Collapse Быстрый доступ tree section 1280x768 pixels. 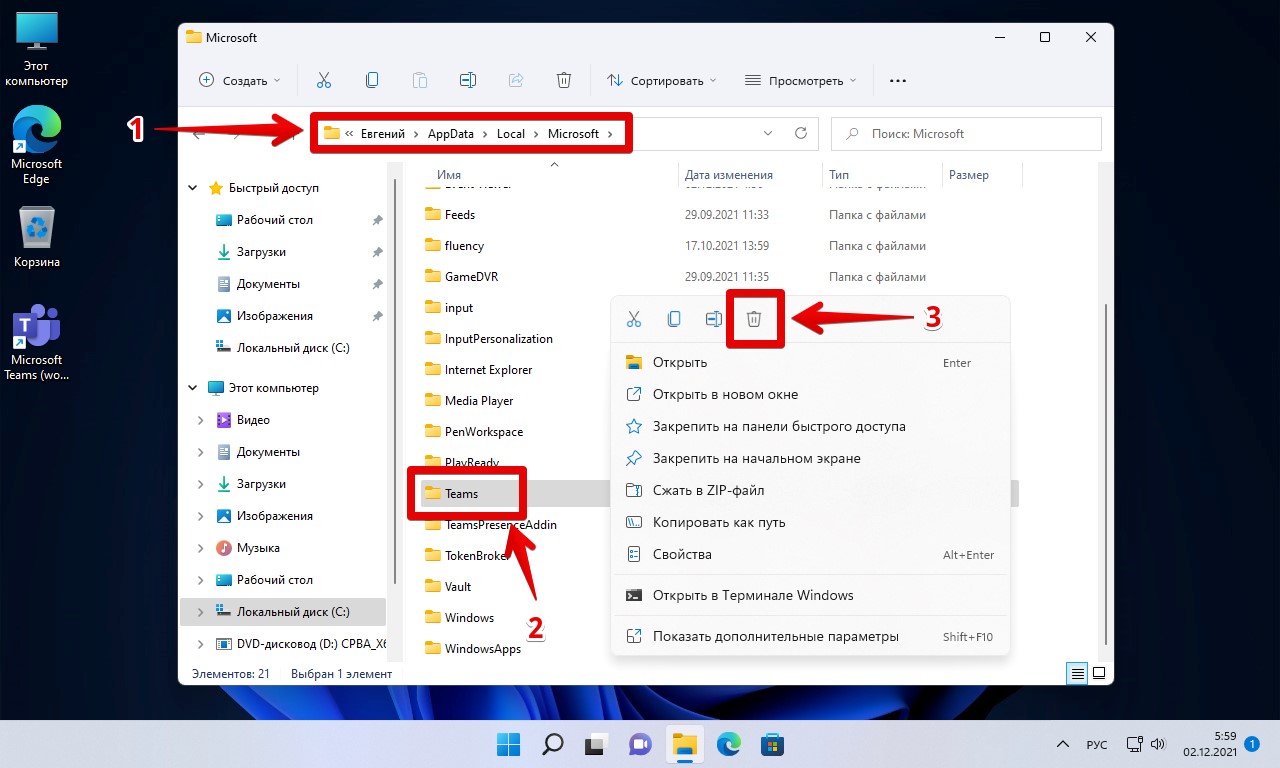(x=193, y=188)
